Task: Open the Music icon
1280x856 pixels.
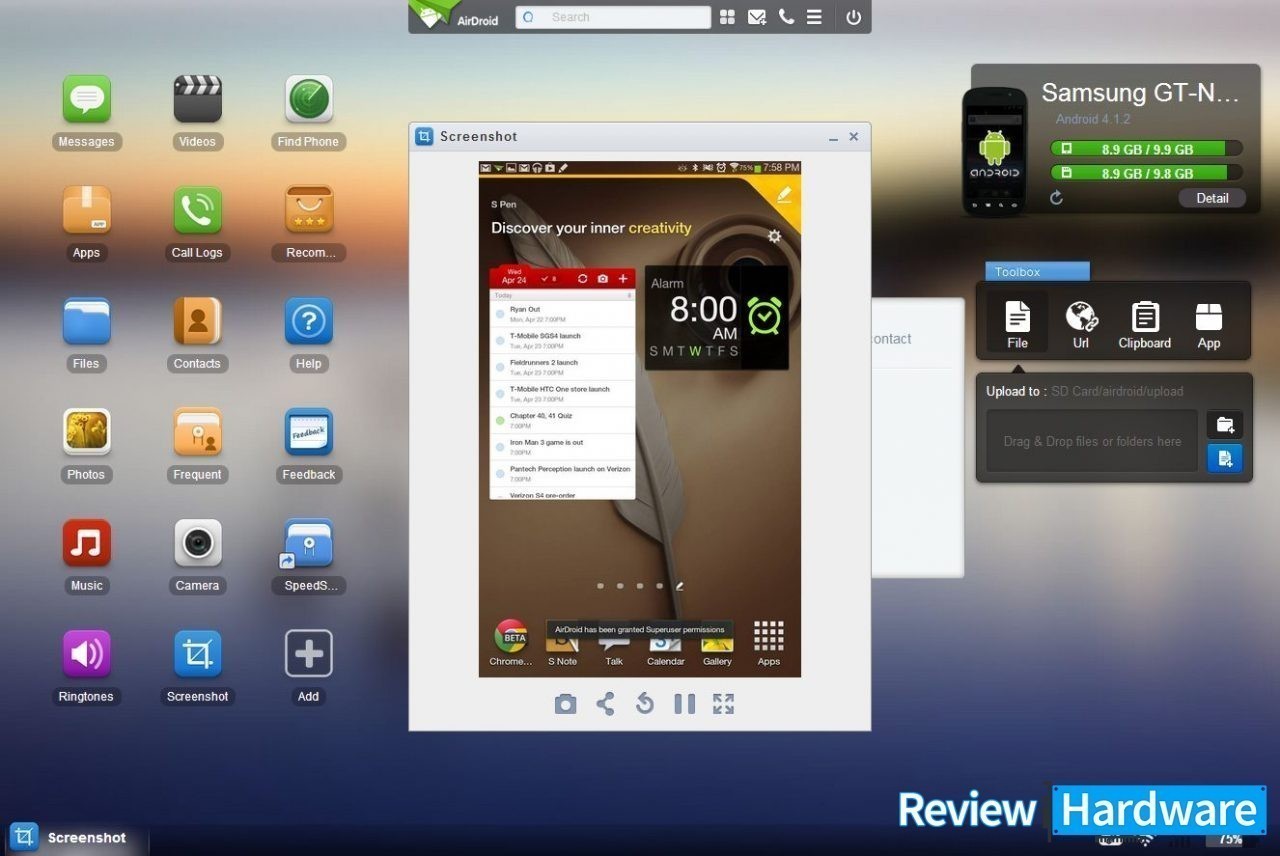Action: [x=87, y=543]
